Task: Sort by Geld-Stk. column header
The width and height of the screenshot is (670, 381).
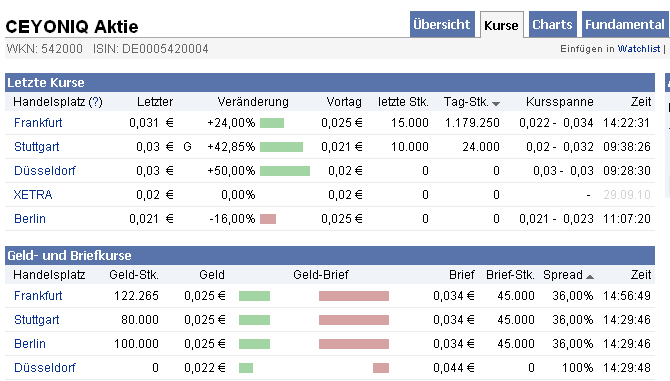Action: point(134,275)
